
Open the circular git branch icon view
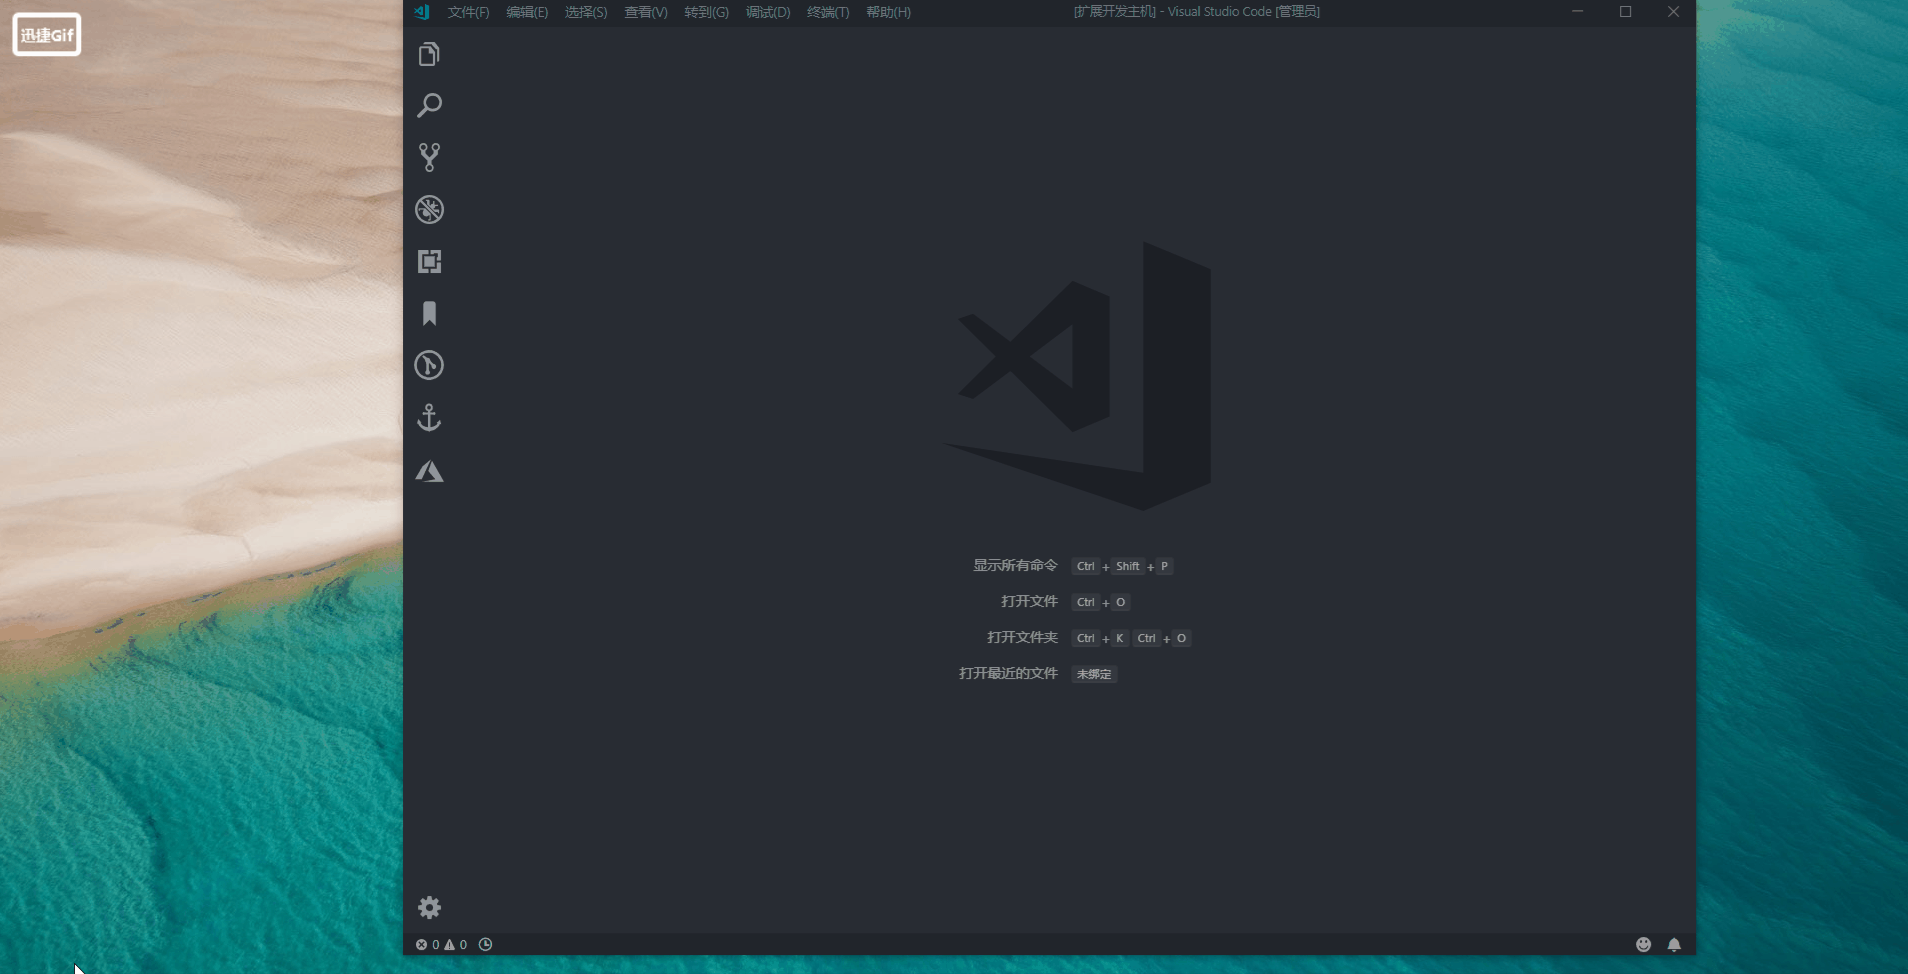point(429,365)
